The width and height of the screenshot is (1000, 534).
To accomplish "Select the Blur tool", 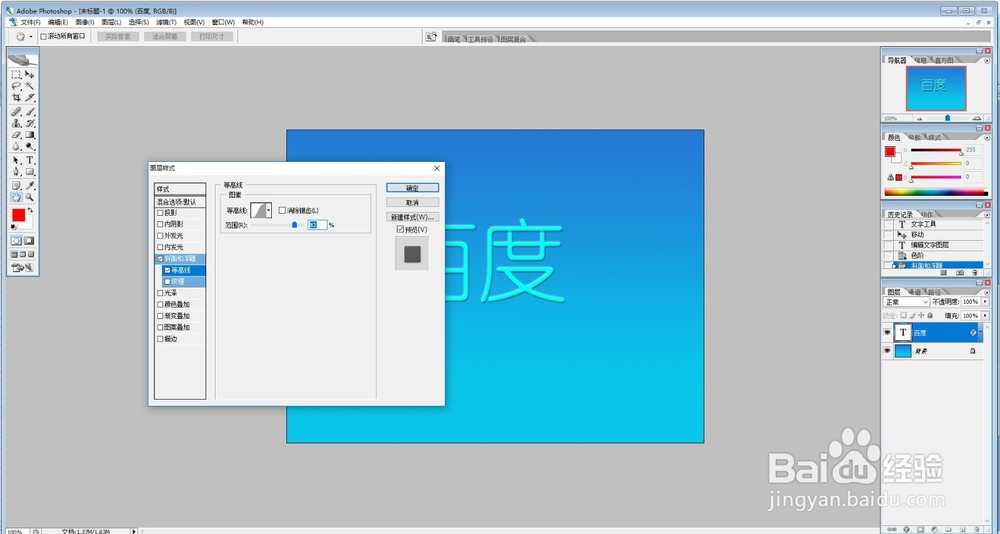I will [x=17, y=146].
